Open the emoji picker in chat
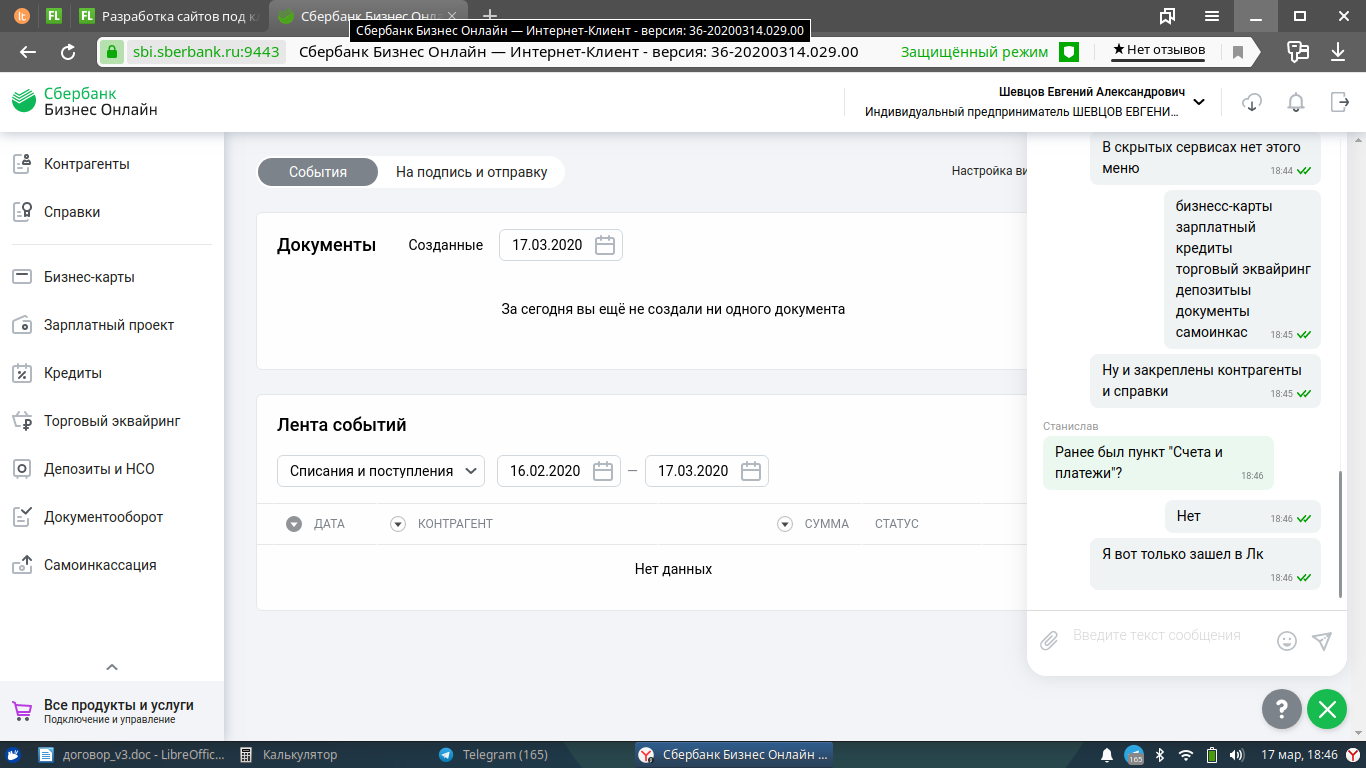The width and height of the screenshot is (1366, 768). pos(1287,641)
